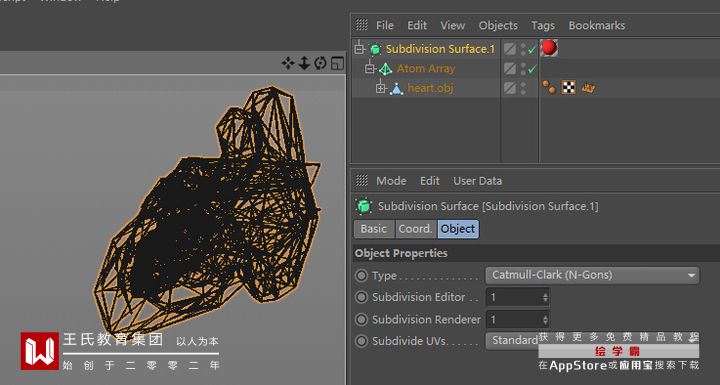Open the Type Catmull-Clark (N-Gons) dropdown
The image size is (720, 385).
[x=592, y=275]
